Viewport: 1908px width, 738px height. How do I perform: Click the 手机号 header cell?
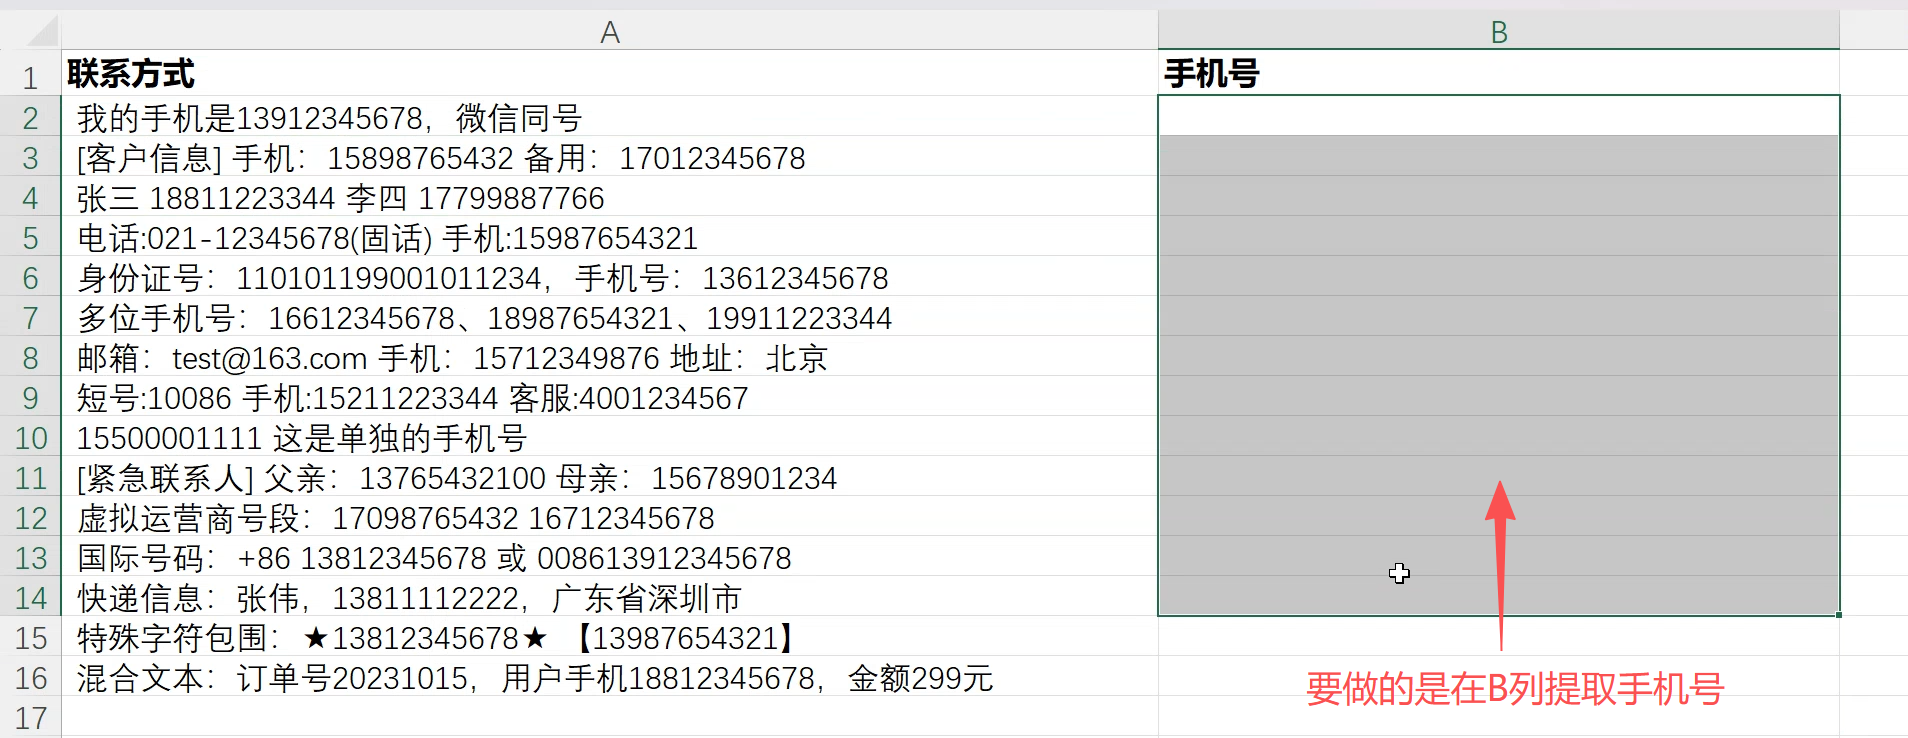1498,74
